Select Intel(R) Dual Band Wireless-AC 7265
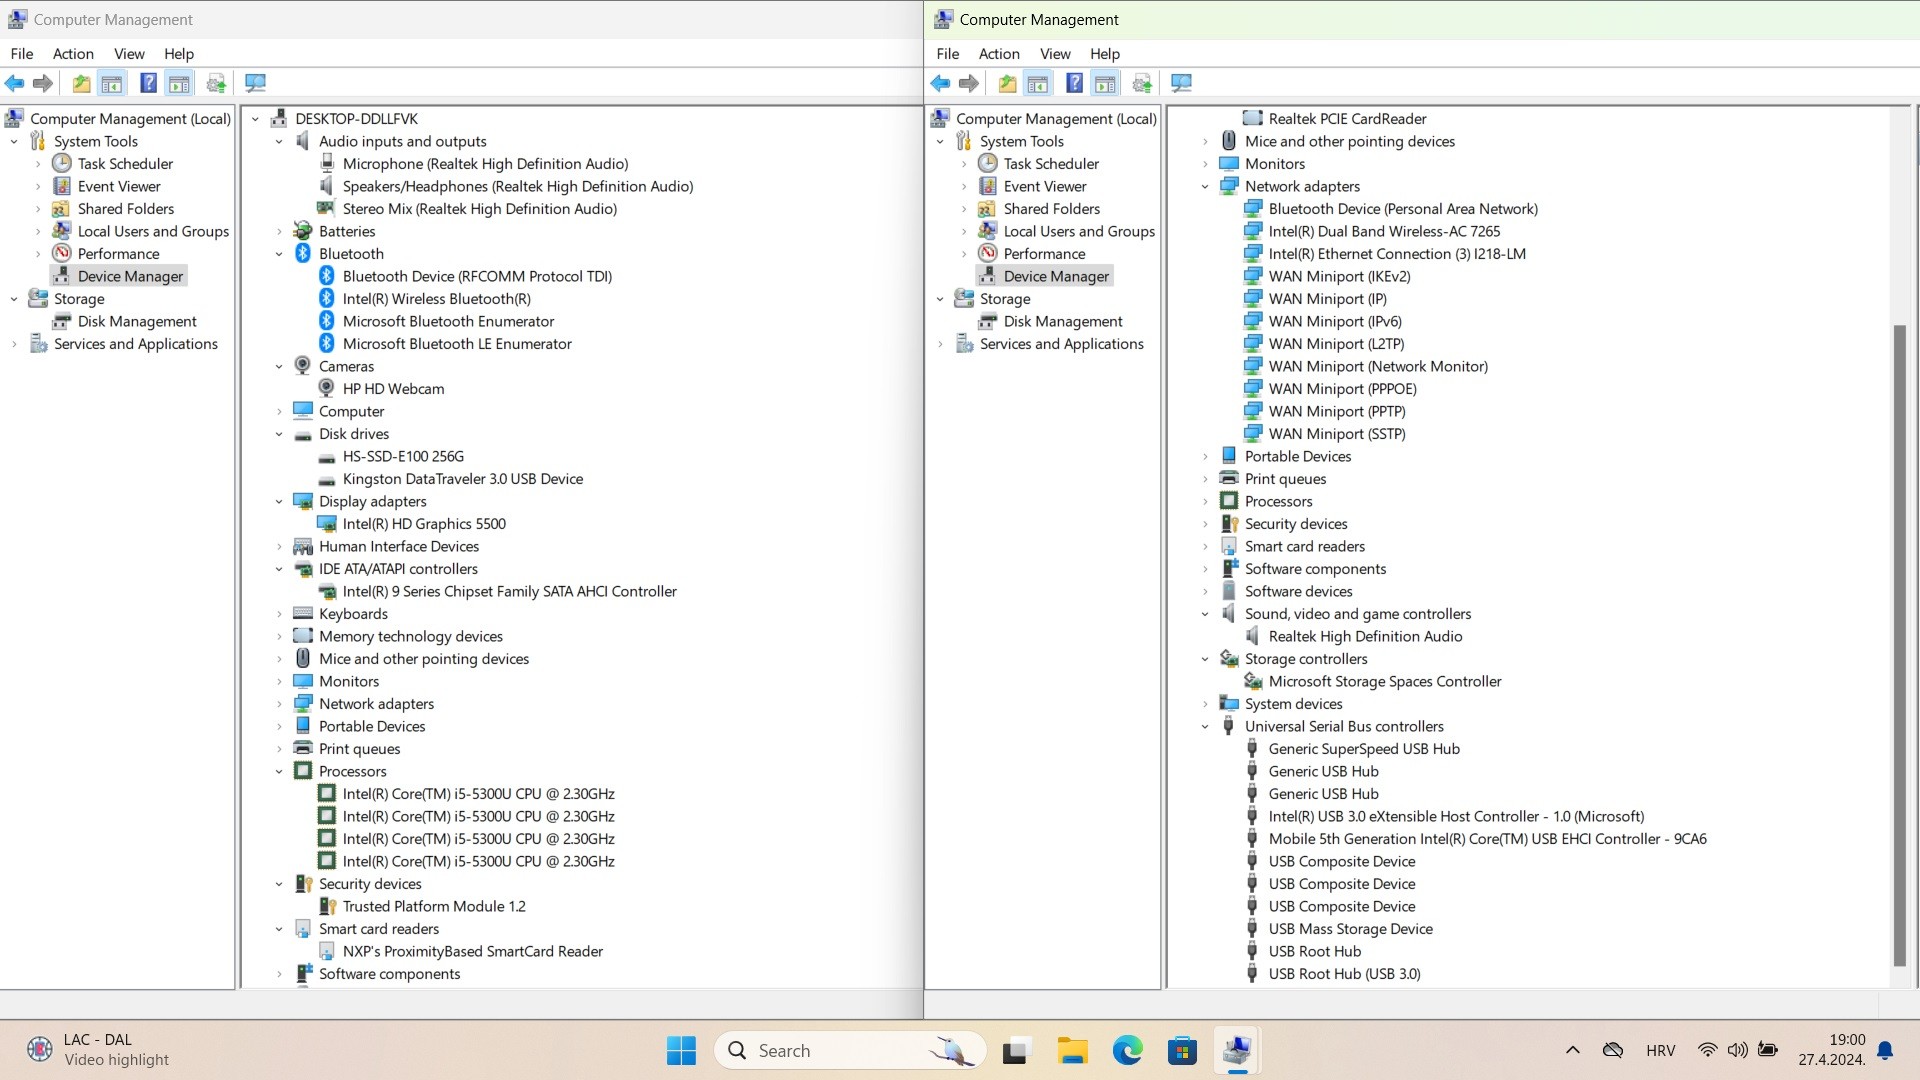Screen dimensions: 1920x1080 (x=1384, y=232)
